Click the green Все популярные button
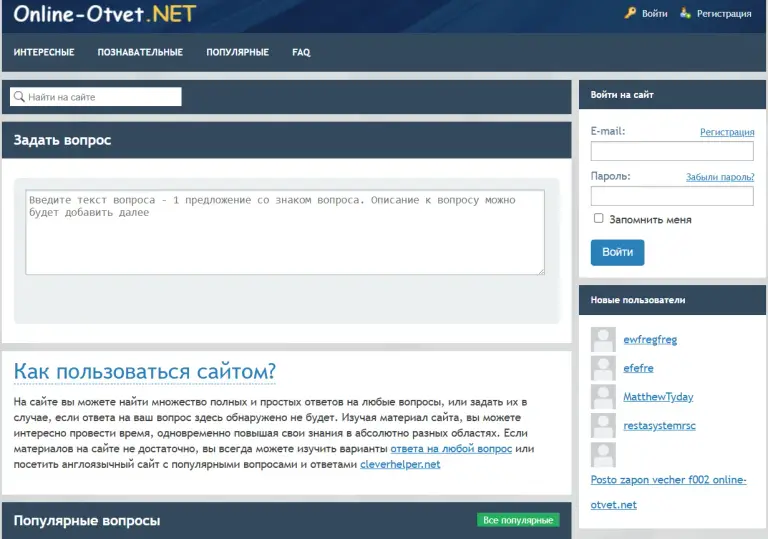This screenshot has height=539, width=768. tap(518, 520)
